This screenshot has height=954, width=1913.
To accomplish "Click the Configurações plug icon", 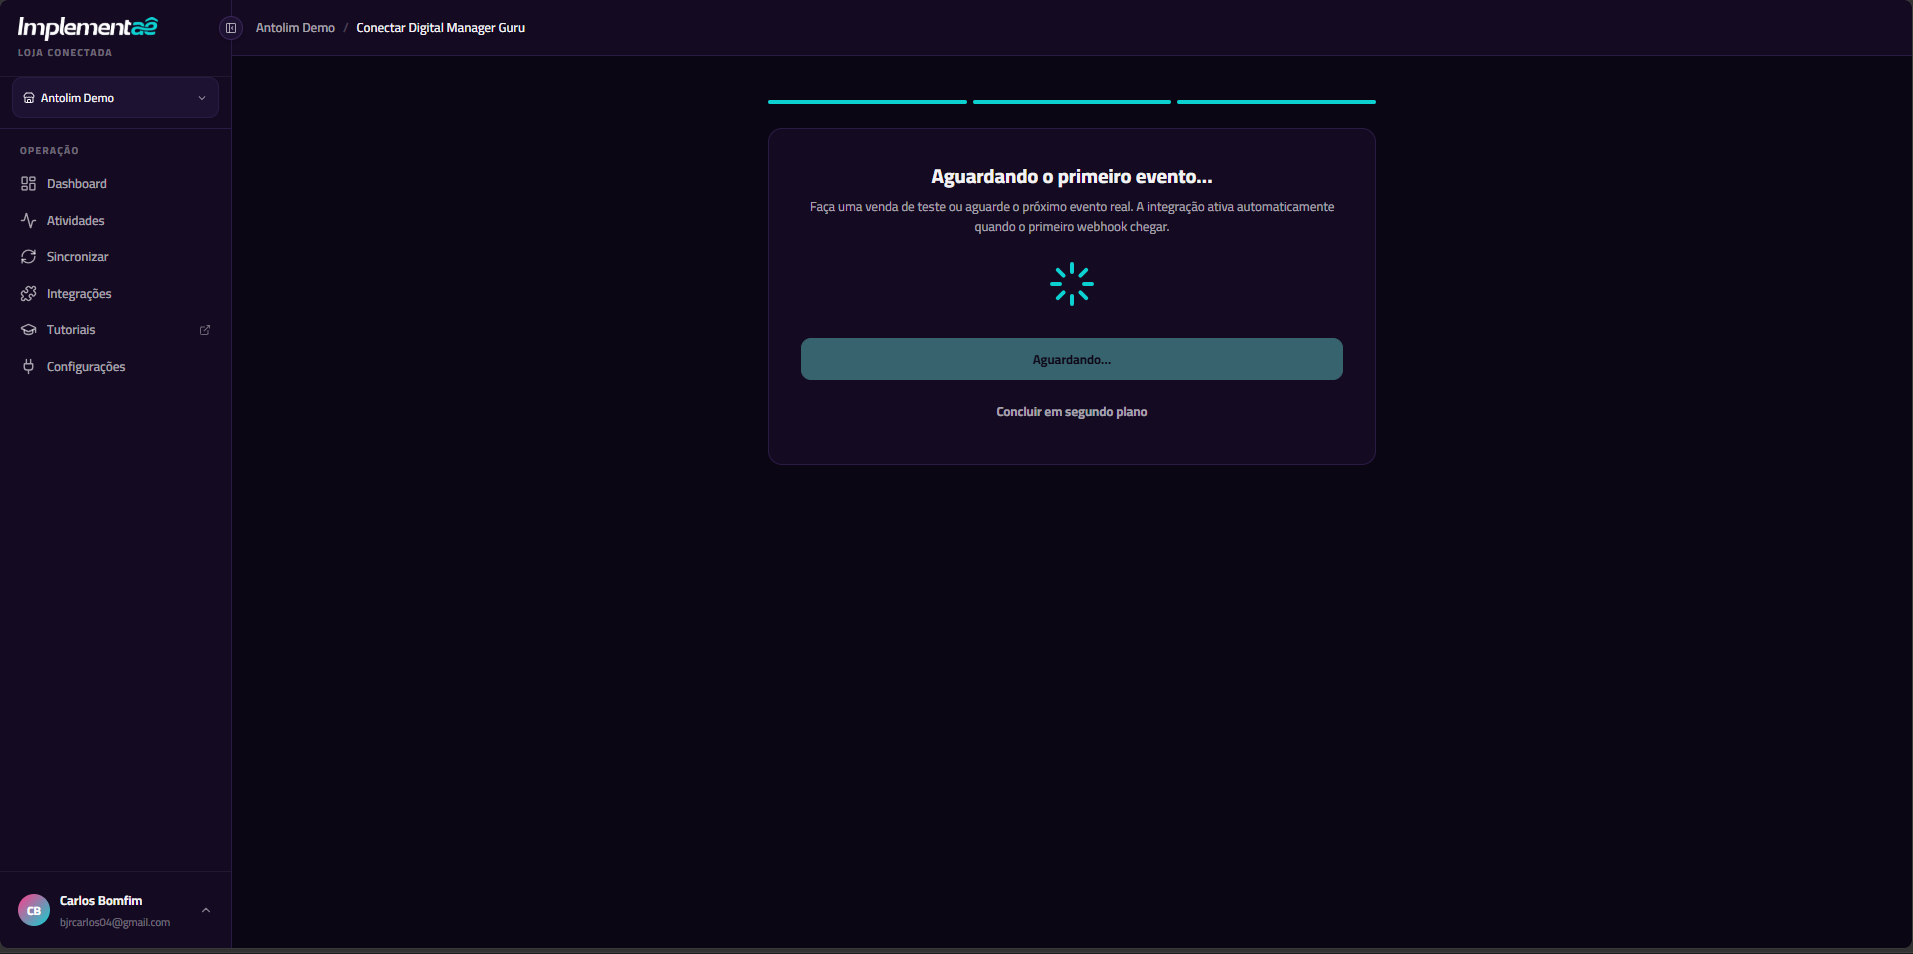I will (x=29, y=367).
